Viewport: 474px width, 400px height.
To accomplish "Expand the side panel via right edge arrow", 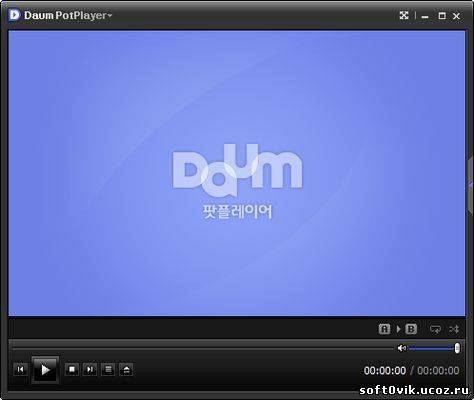I will 471,185.
